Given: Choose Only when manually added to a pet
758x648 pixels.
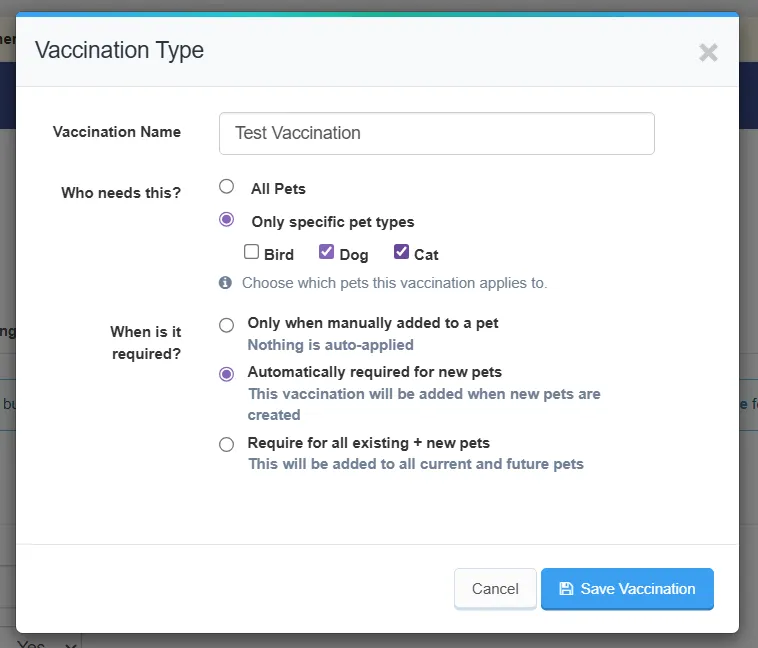Looking at the screenshot, I should [226, 325].
